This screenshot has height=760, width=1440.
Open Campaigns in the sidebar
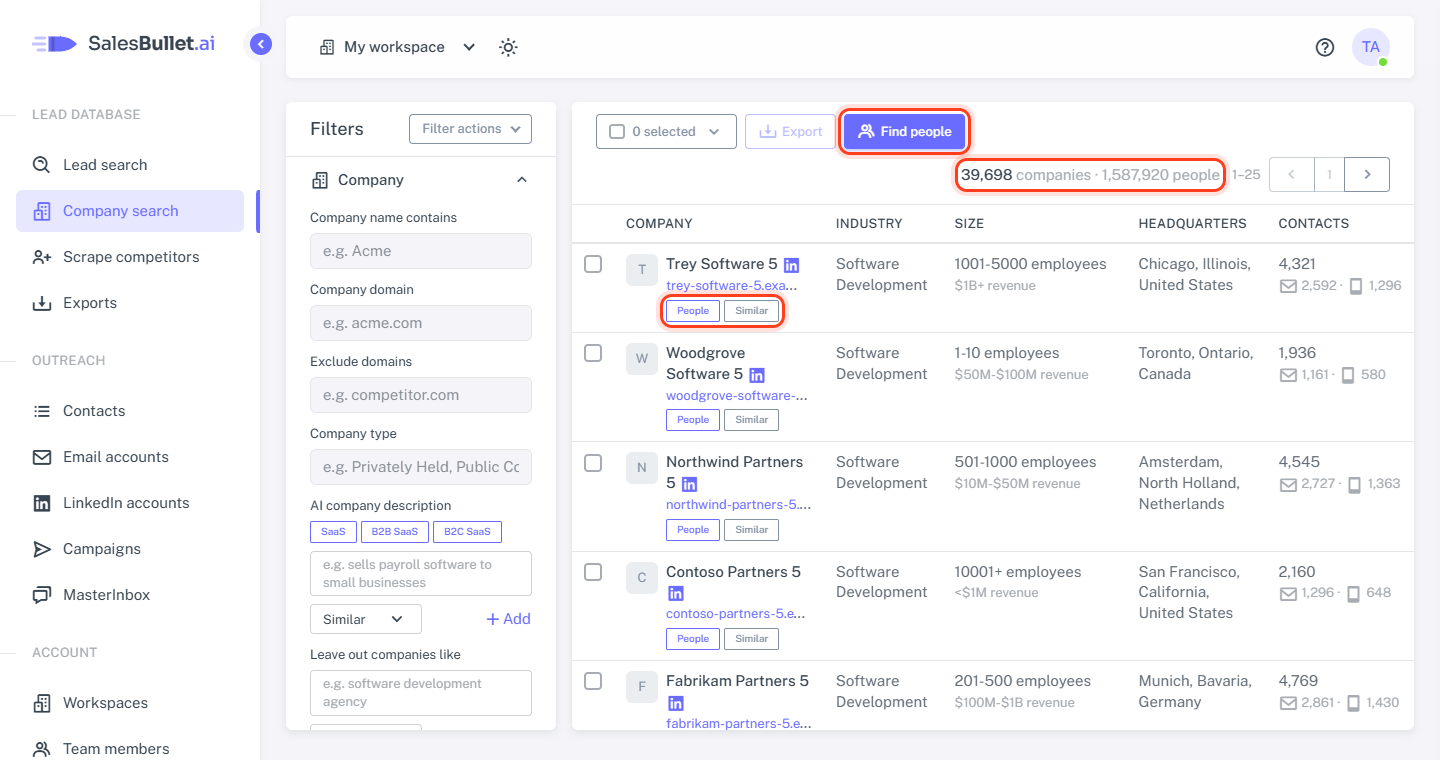pyautogui.click(x=130, y=549)
